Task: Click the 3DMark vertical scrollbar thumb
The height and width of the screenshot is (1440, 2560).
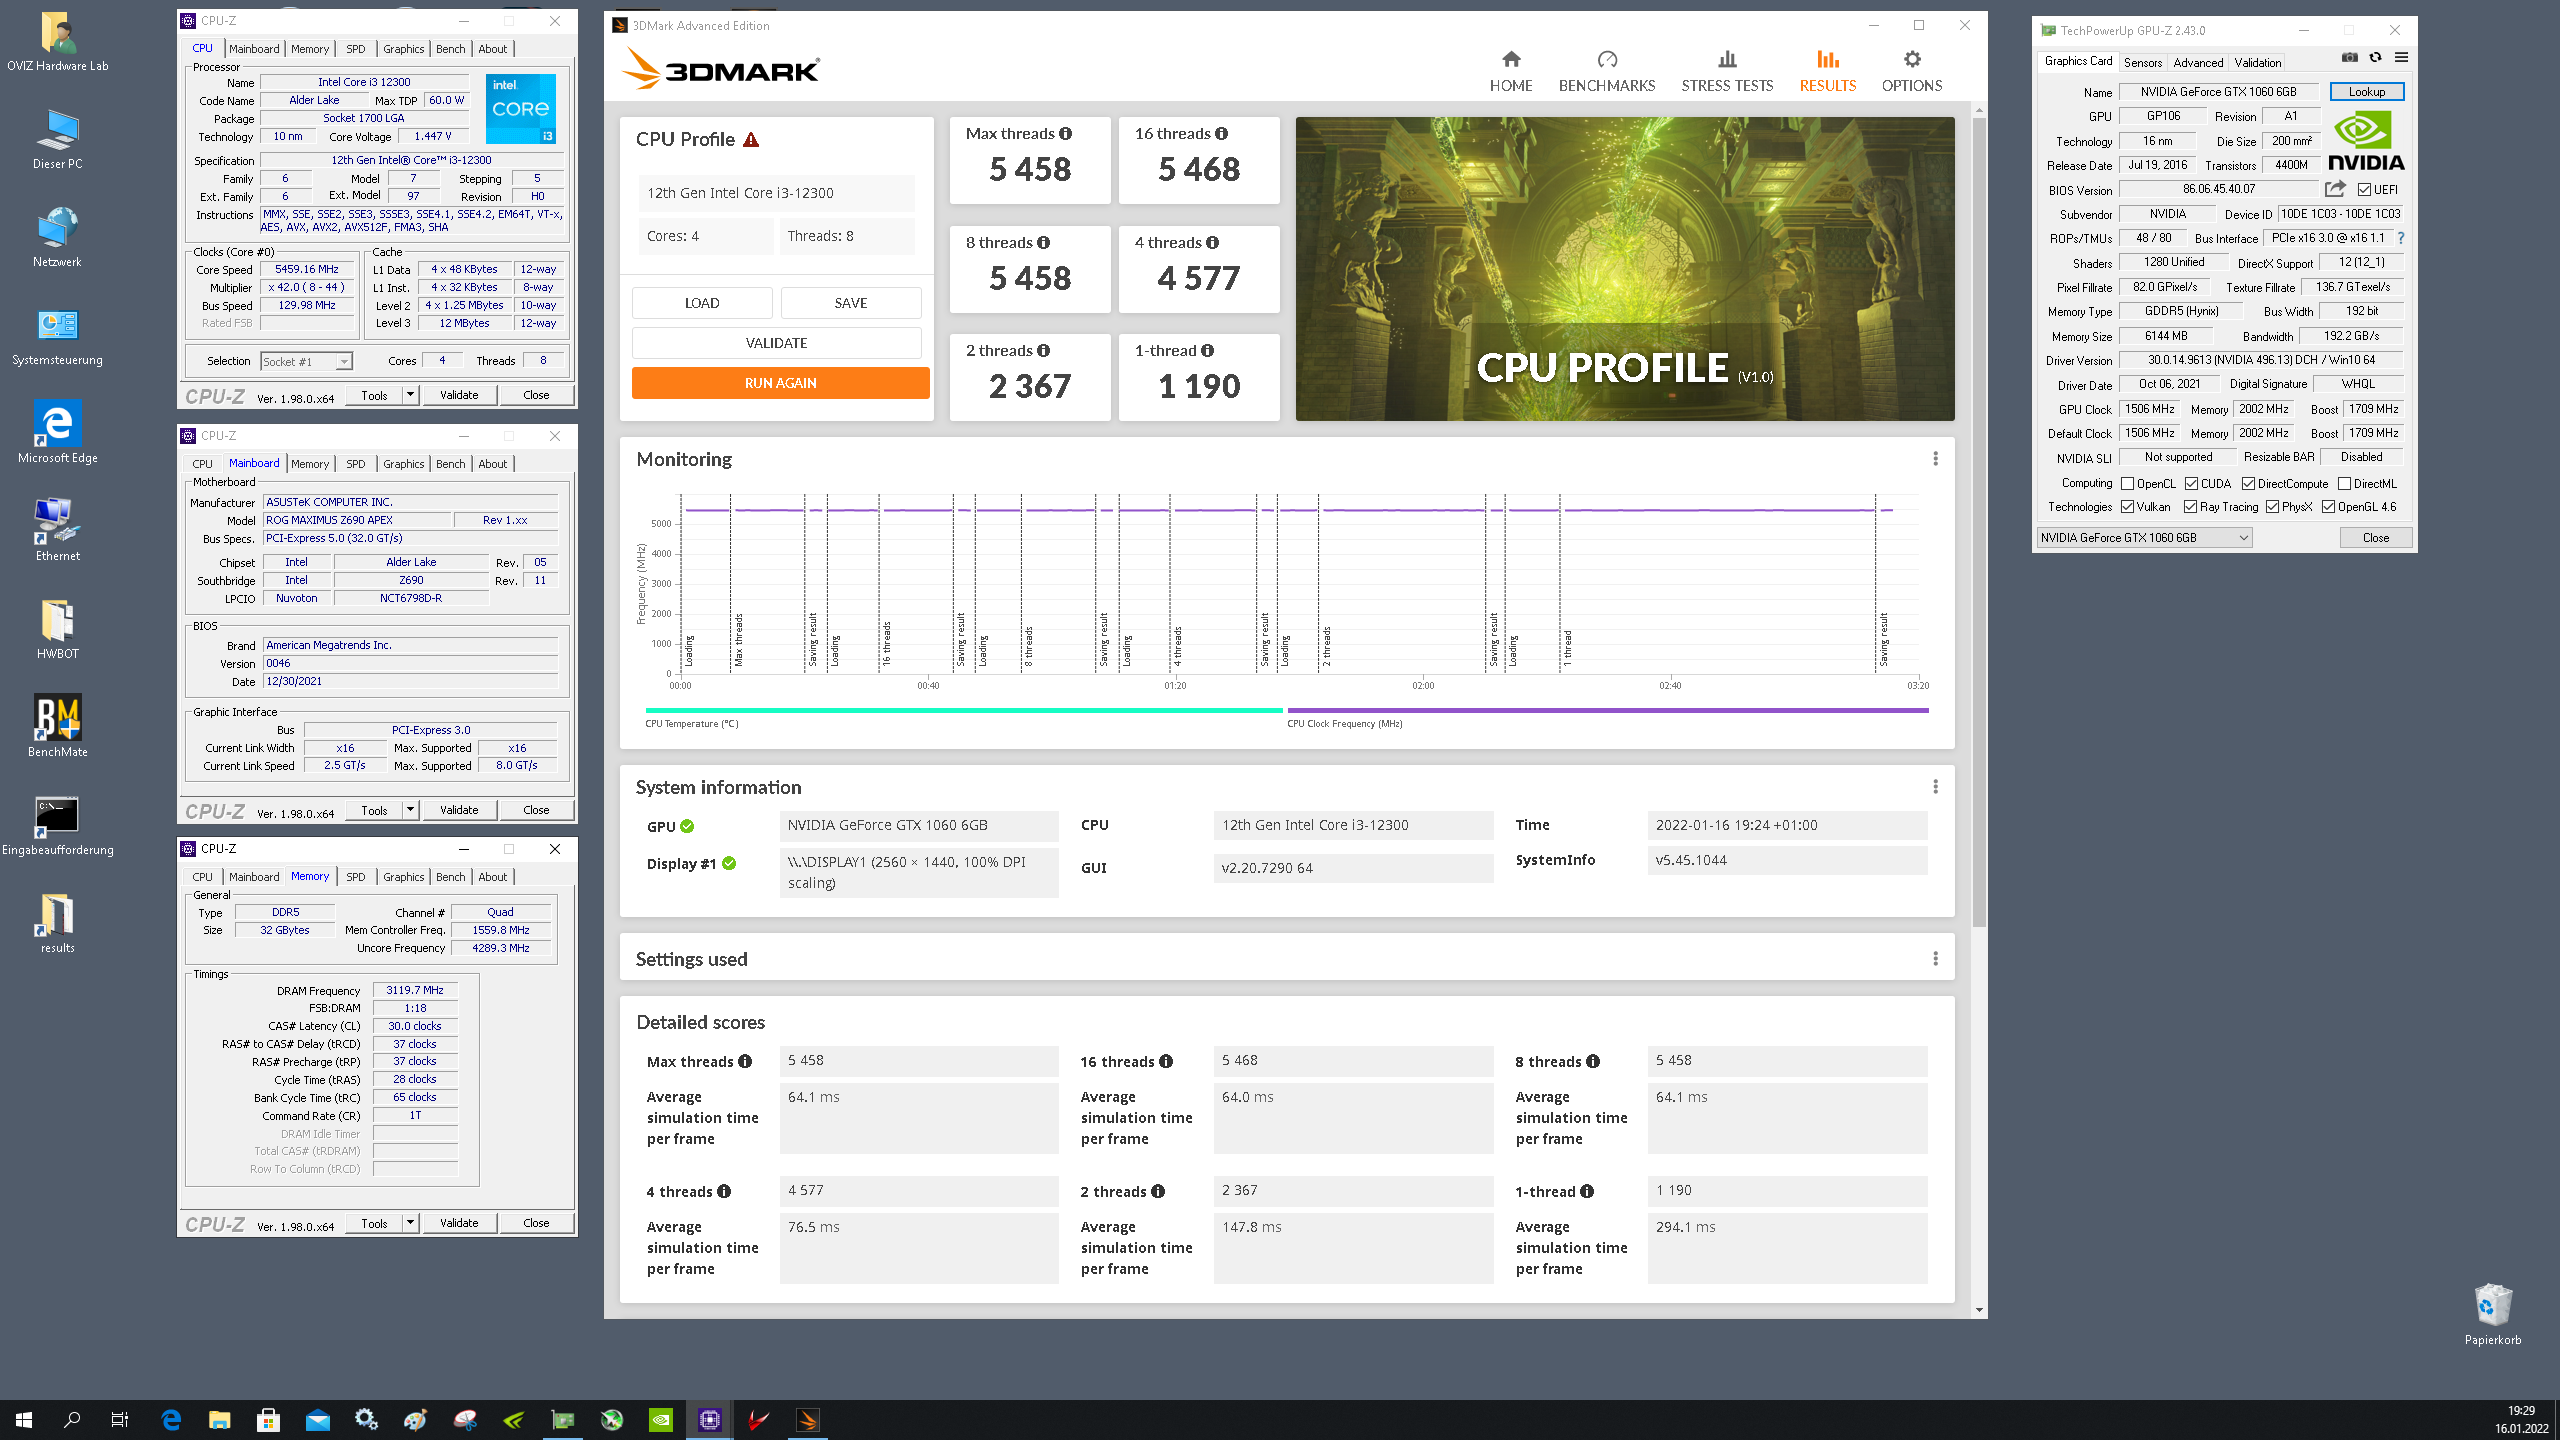Action: (x=1979, y=520)
